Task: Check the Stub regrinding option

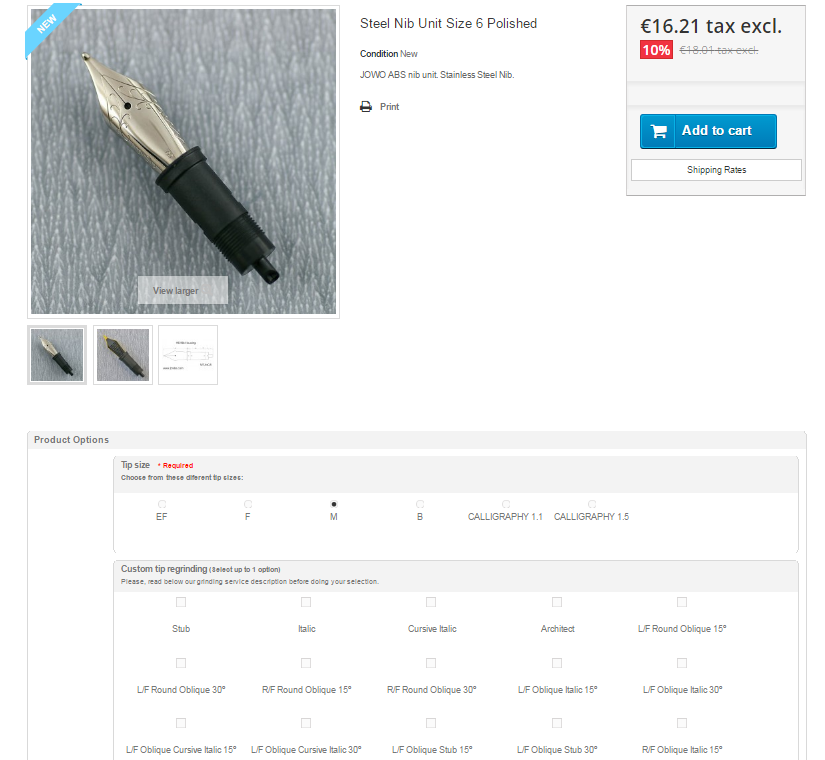Action: (x=181, y=602)
